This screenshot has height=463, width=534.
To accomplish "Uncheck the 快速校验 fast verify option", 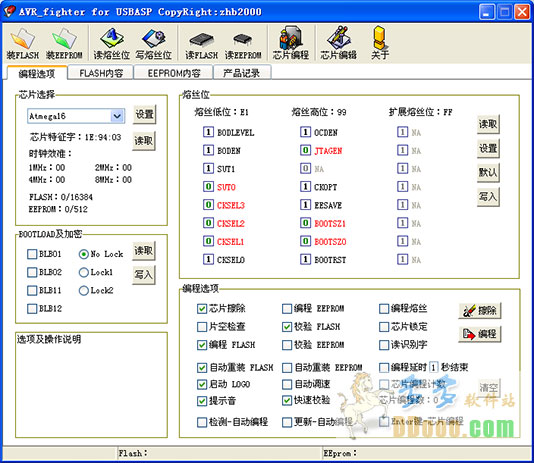I will [x=287, y=400].
